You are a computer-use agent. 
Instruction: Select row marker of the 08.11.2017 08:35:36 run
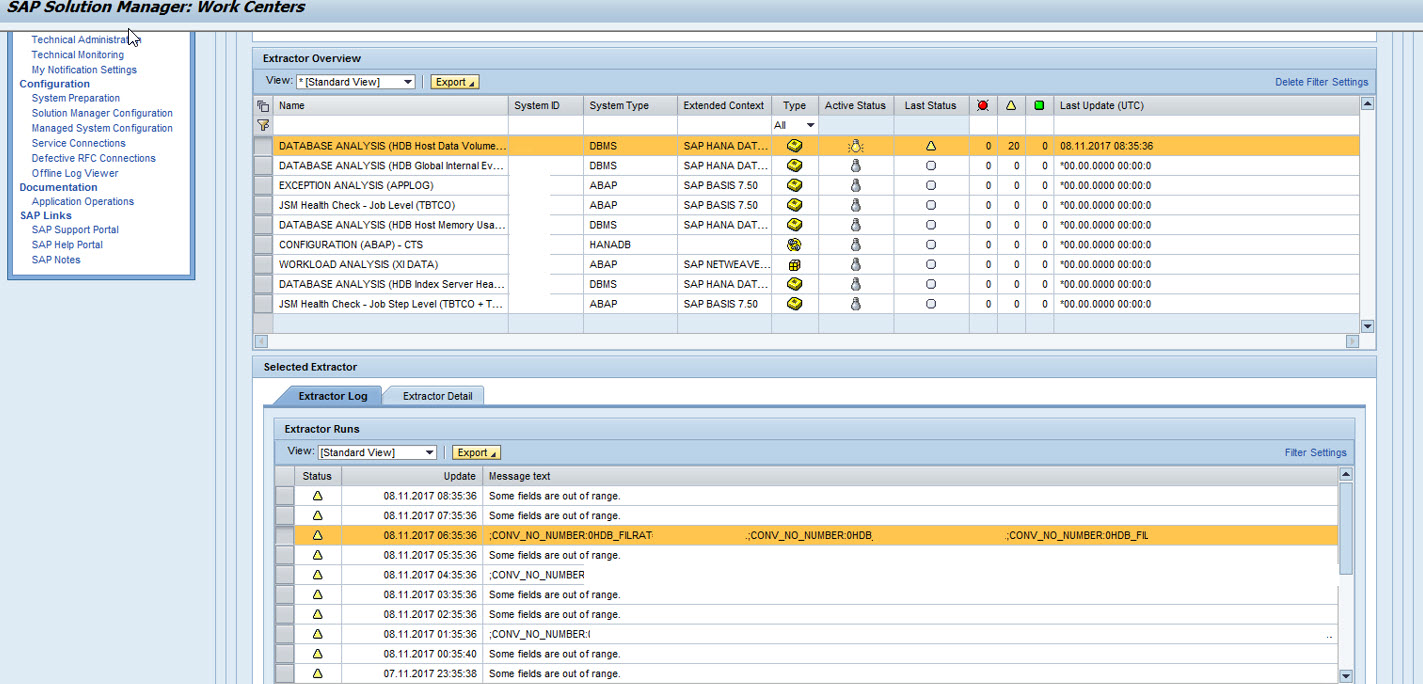[x=284, y=496]
